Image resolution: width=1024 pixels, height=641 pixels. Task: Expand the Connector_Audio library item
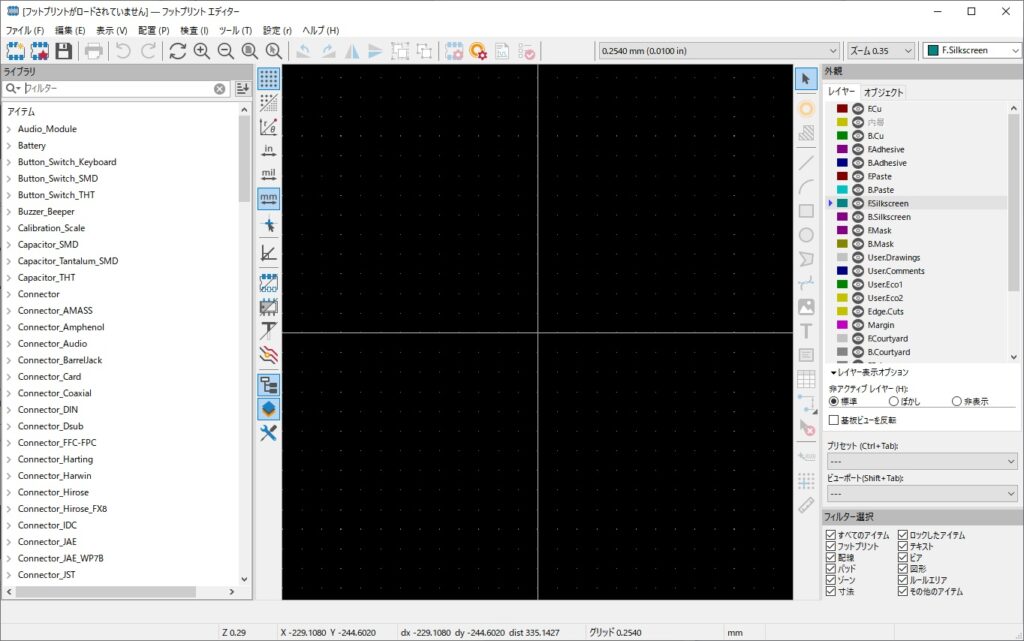9,344
